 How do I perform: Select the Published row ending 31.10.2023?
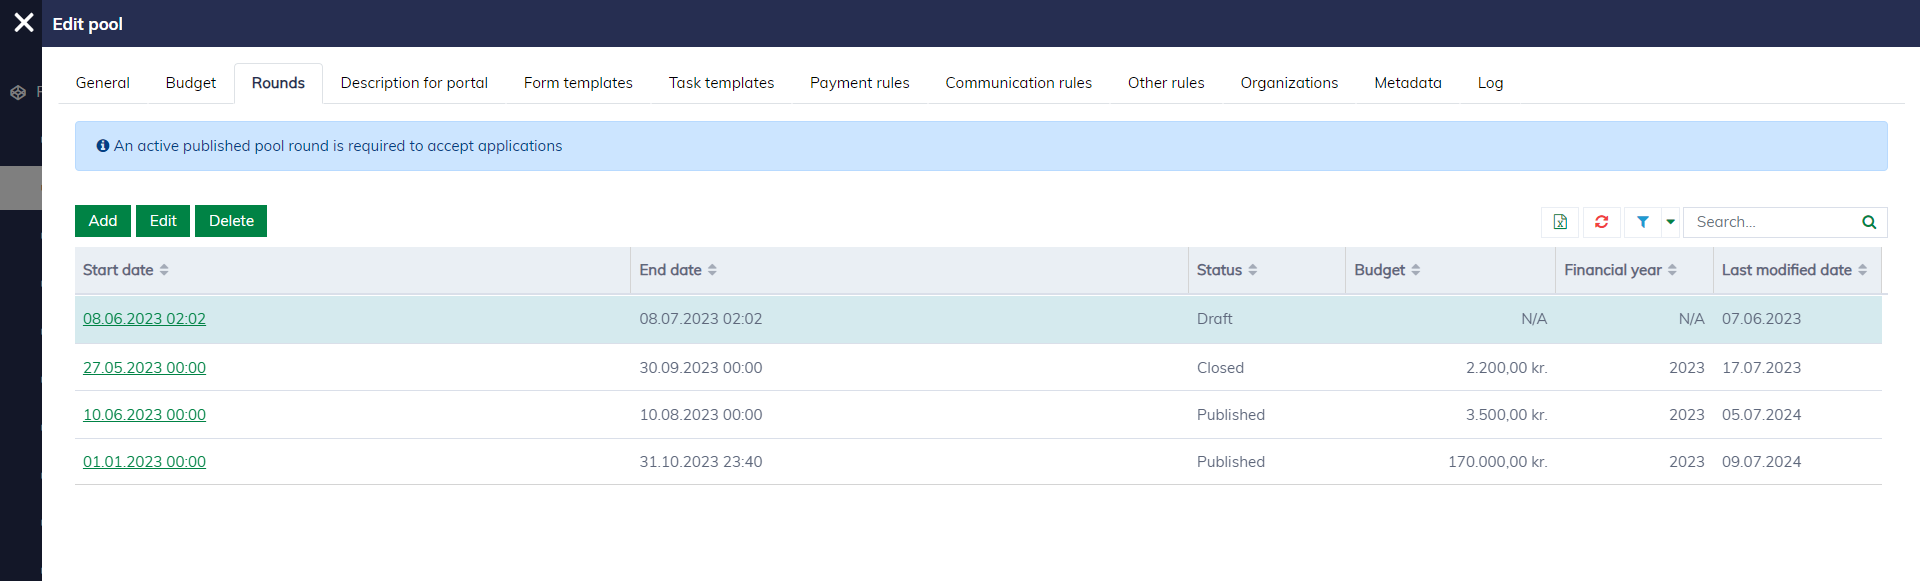pos(900,462)
